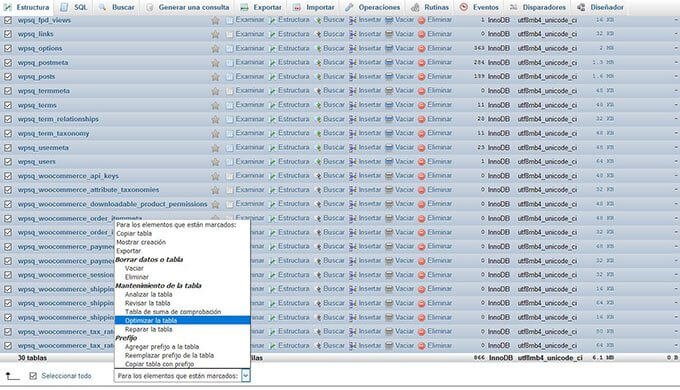
Task: Click Seleccionar todo label
Action: tap(66, 376)
